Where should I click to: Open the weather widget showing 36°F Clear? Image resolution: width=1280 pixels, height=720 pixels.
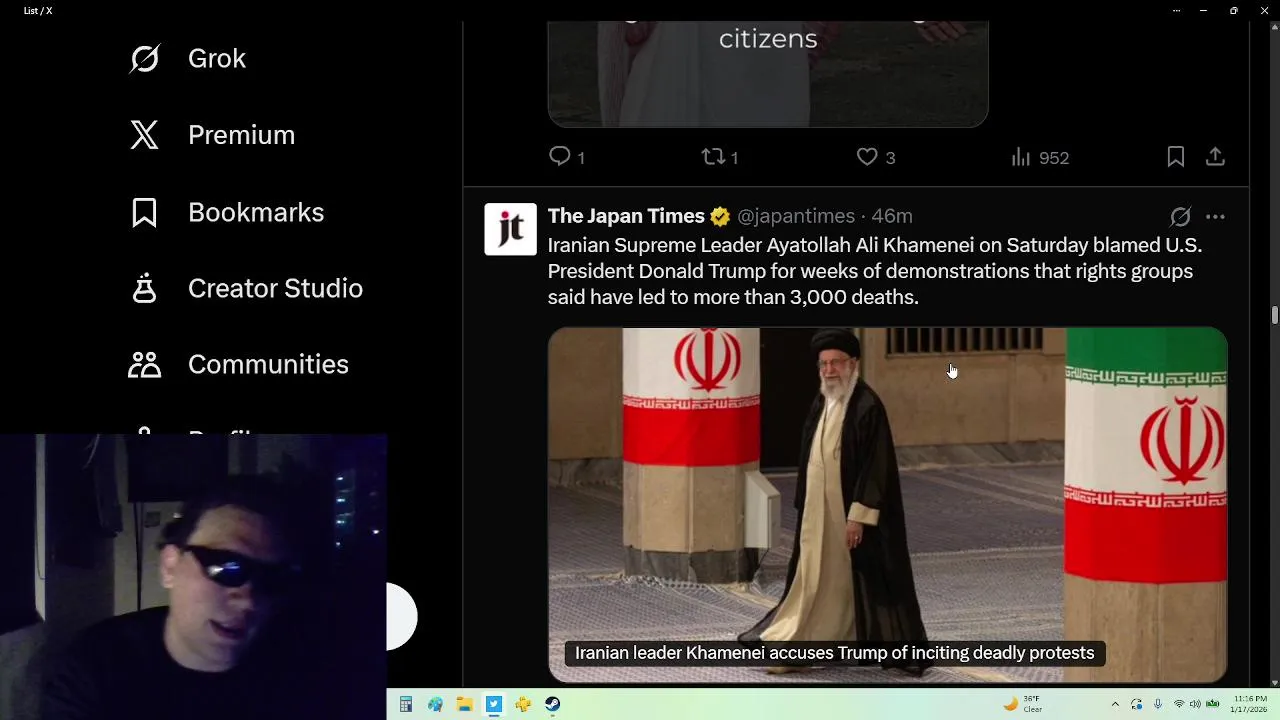[1023, 704]
